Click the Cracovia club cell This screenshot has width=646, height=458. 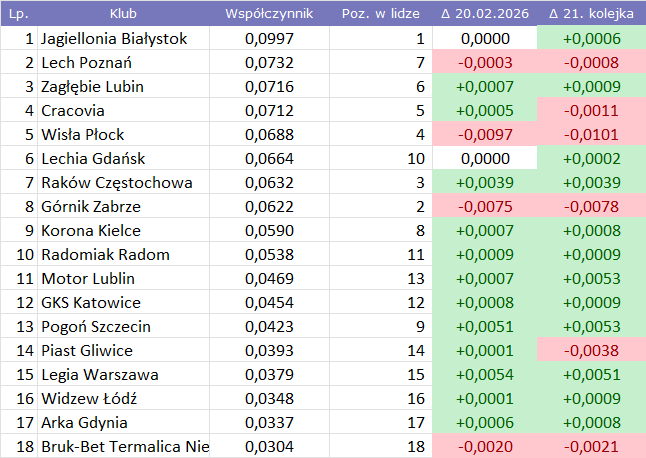click(x=123, y=111)
